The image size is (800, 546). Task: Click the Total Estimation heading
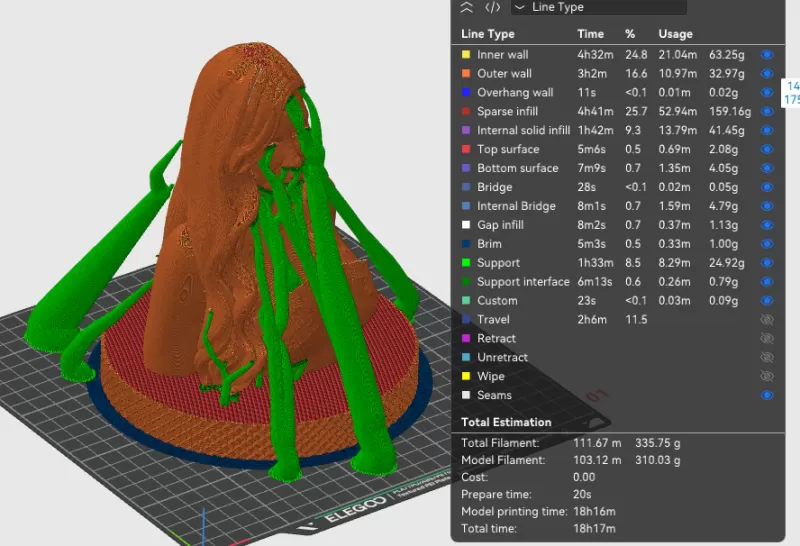tap(506, 422)
